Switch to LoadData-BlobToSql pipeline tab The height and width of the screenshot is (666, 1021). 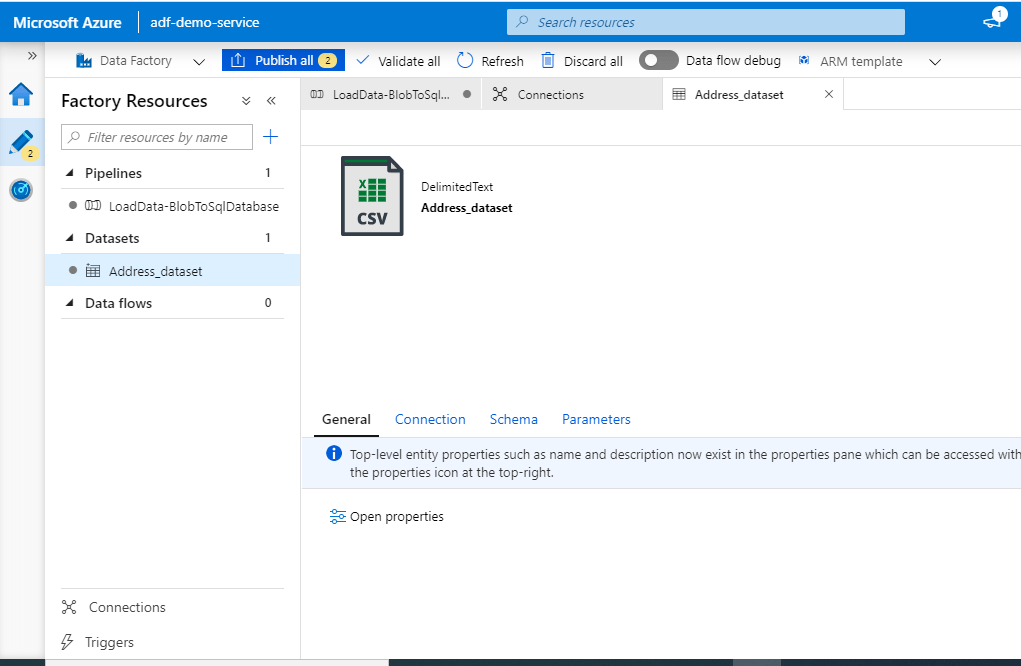(x=391, y=94)
